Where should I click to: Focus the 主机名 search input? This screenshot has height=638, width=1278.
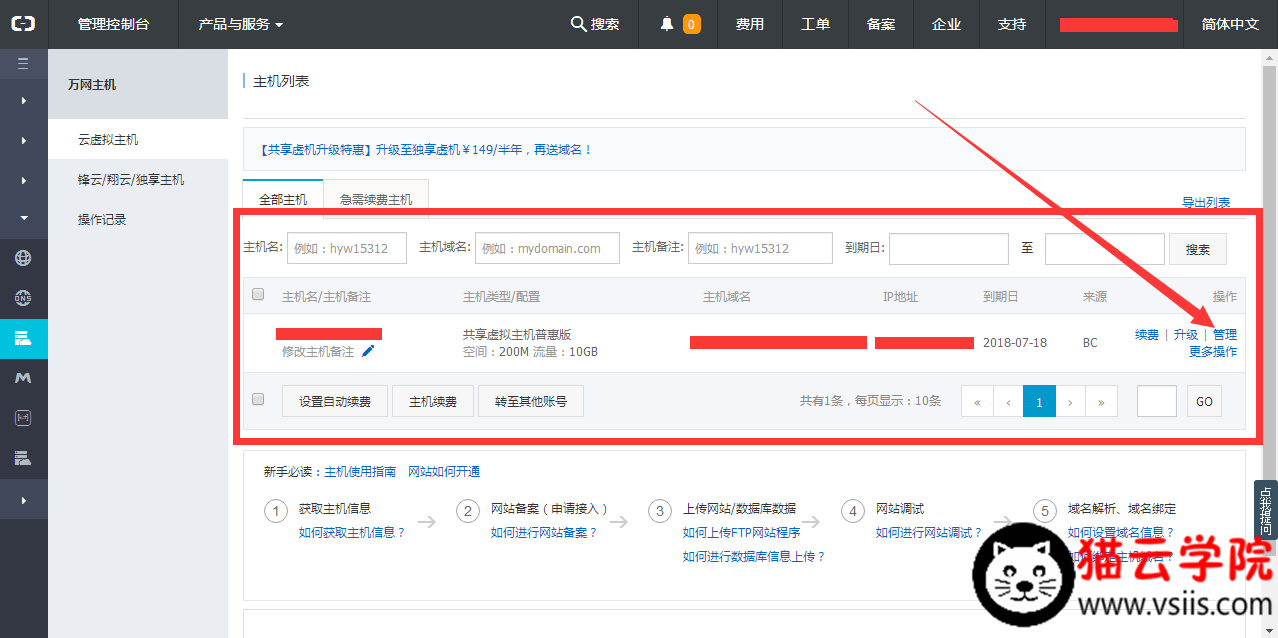pos(347,249)
